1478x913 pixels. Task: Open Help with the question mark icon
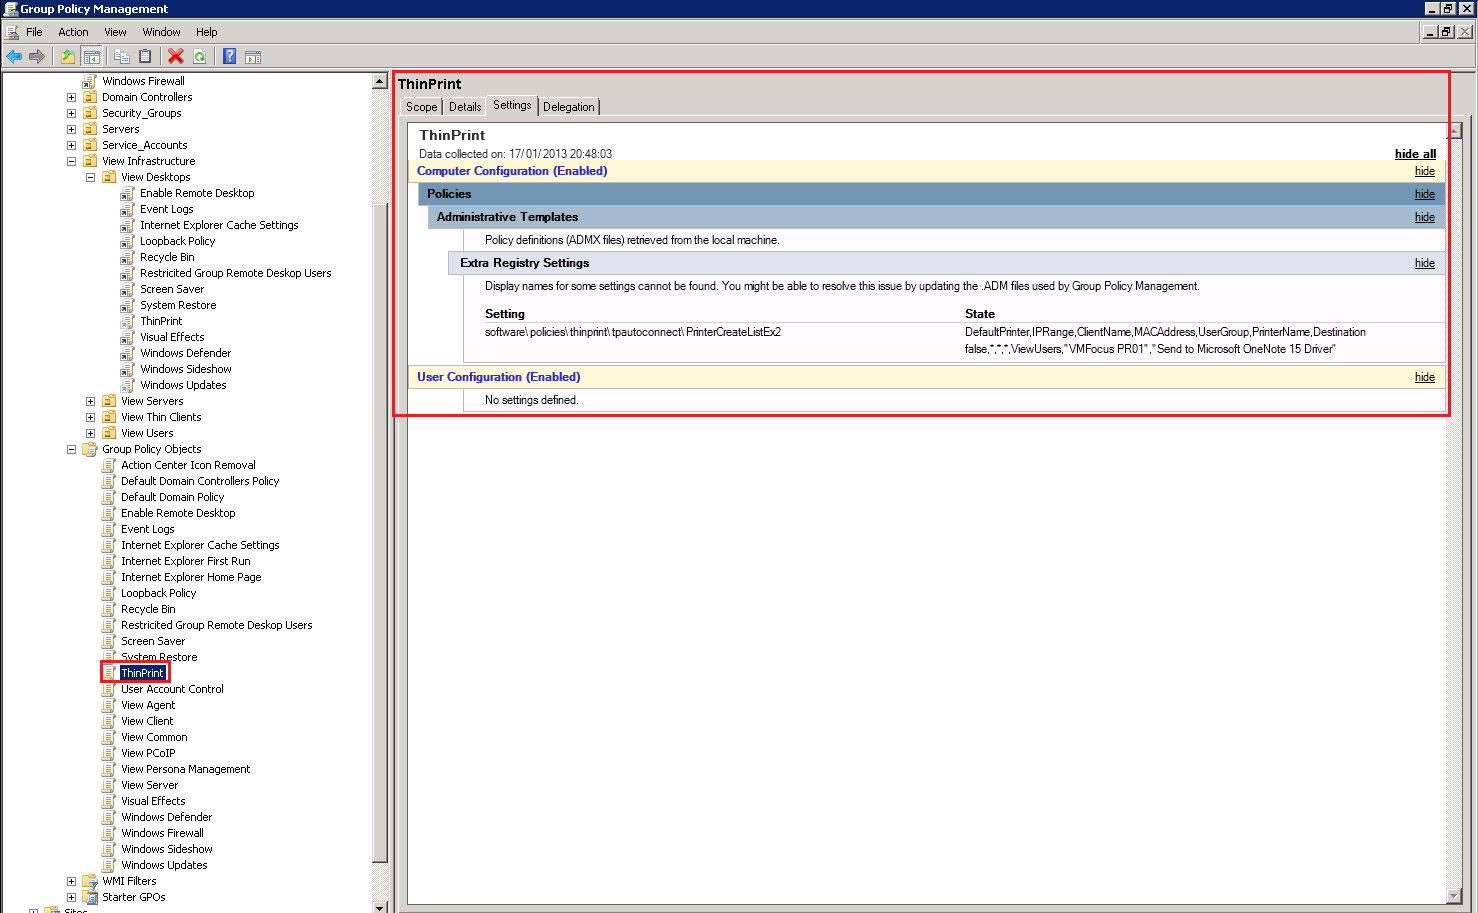(x=229, y=57)
